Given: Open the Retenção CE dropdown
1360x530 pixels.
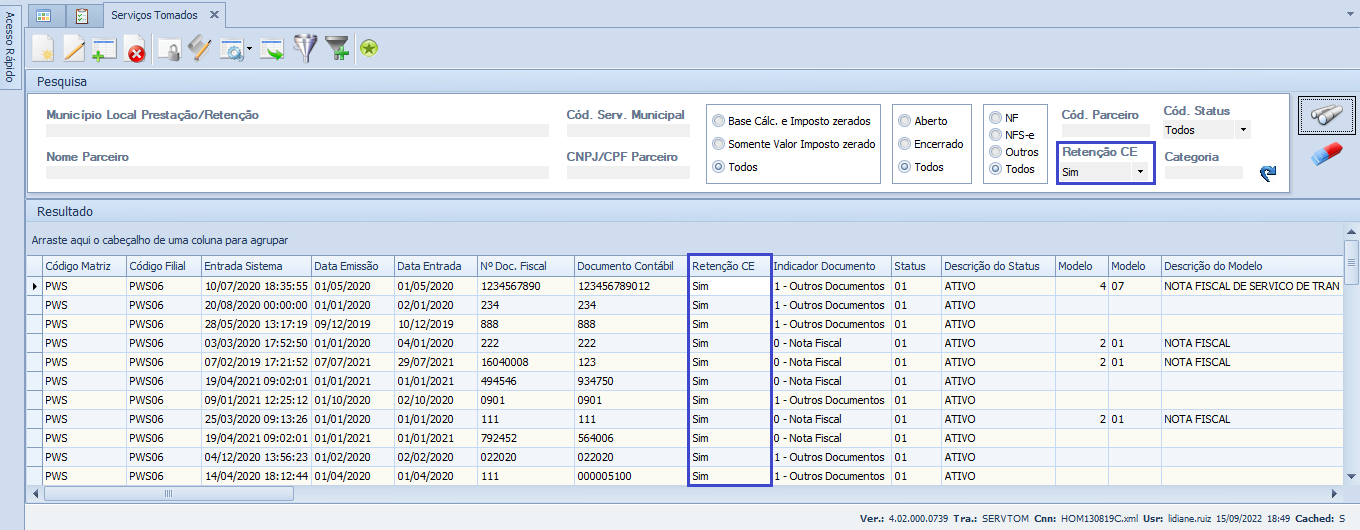Looking at the screenshot, I should pos(1139,172).
